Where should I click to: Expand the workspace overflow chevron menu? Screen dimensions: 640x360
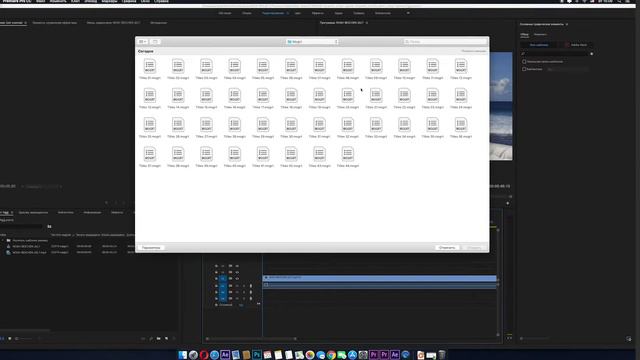point(408,13)
